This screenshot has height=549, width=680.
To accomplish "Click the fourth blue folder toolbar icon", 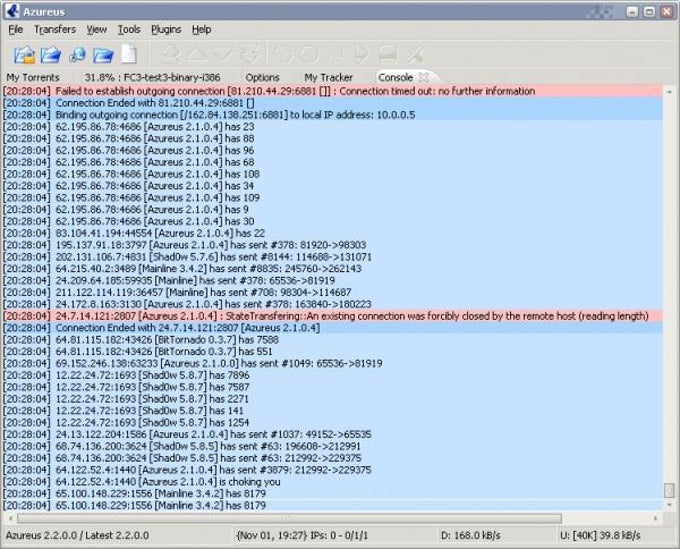I will click(103, 55).
